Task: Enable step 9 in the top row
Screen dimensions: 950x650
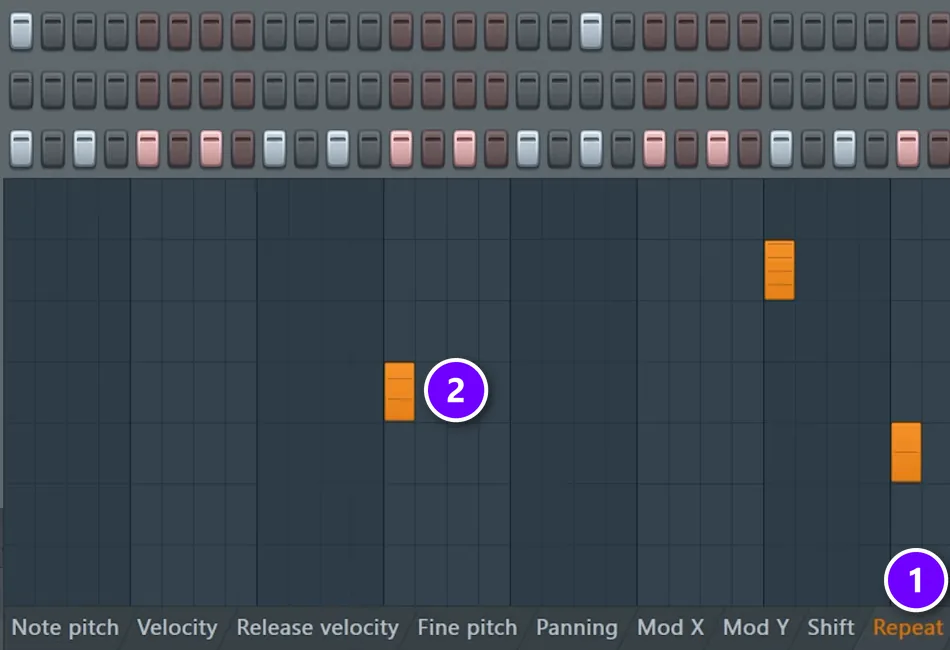Action: point(274,32)
